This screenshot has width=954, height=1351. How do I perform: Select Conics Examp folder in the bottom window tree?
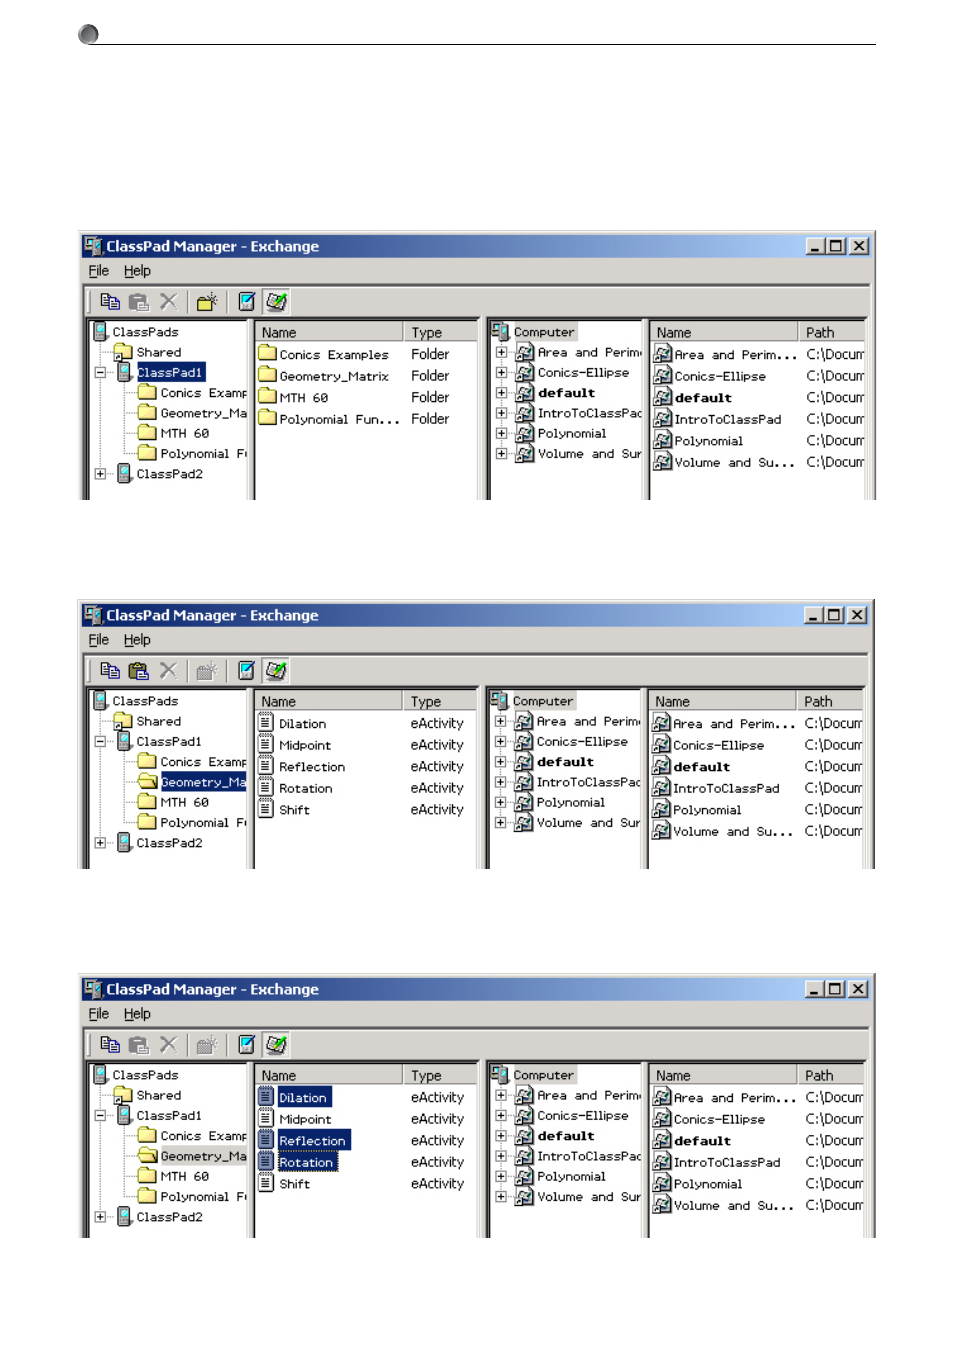click(x=203, y=1135)
